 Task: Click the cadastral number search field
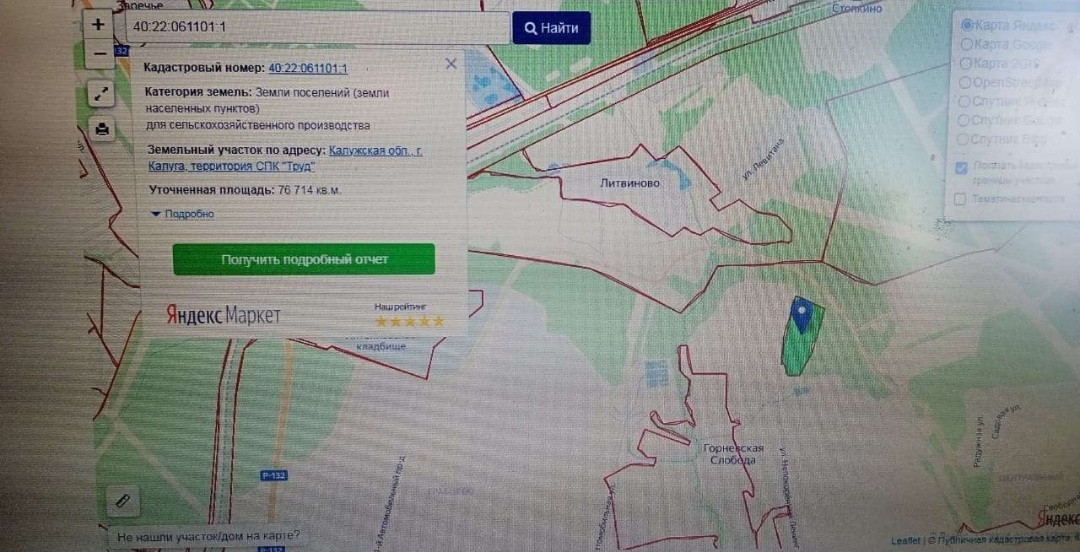point(318,28)
